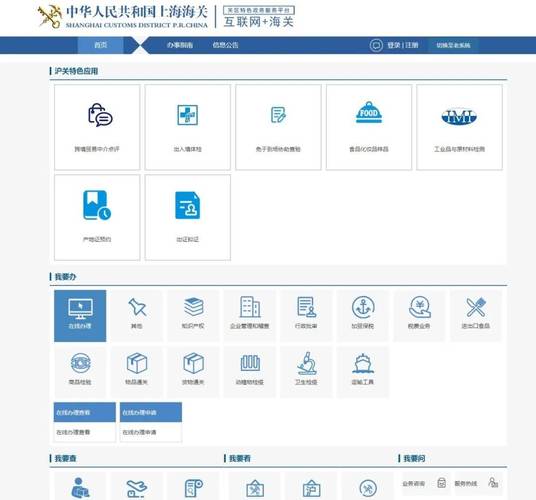Open the FOOD cloche icon tile
This screenshot has width=536, height=500.
[369, 127]
